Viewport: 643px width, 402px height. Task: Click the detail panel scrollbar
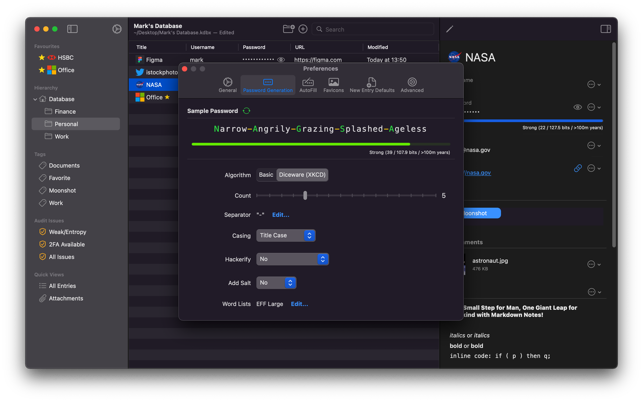click(x=614, y=144)
